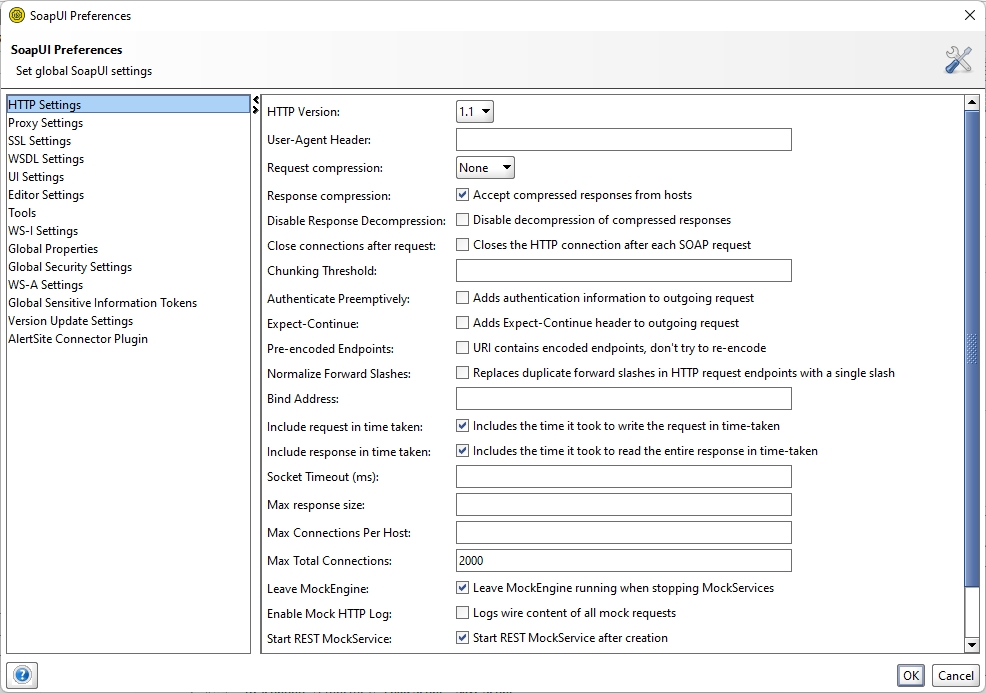This screenshot has width=986, height=693.
Task: Click the vertical scrollbar thumb
Action: pyautogui.click(x=972, y=349)
